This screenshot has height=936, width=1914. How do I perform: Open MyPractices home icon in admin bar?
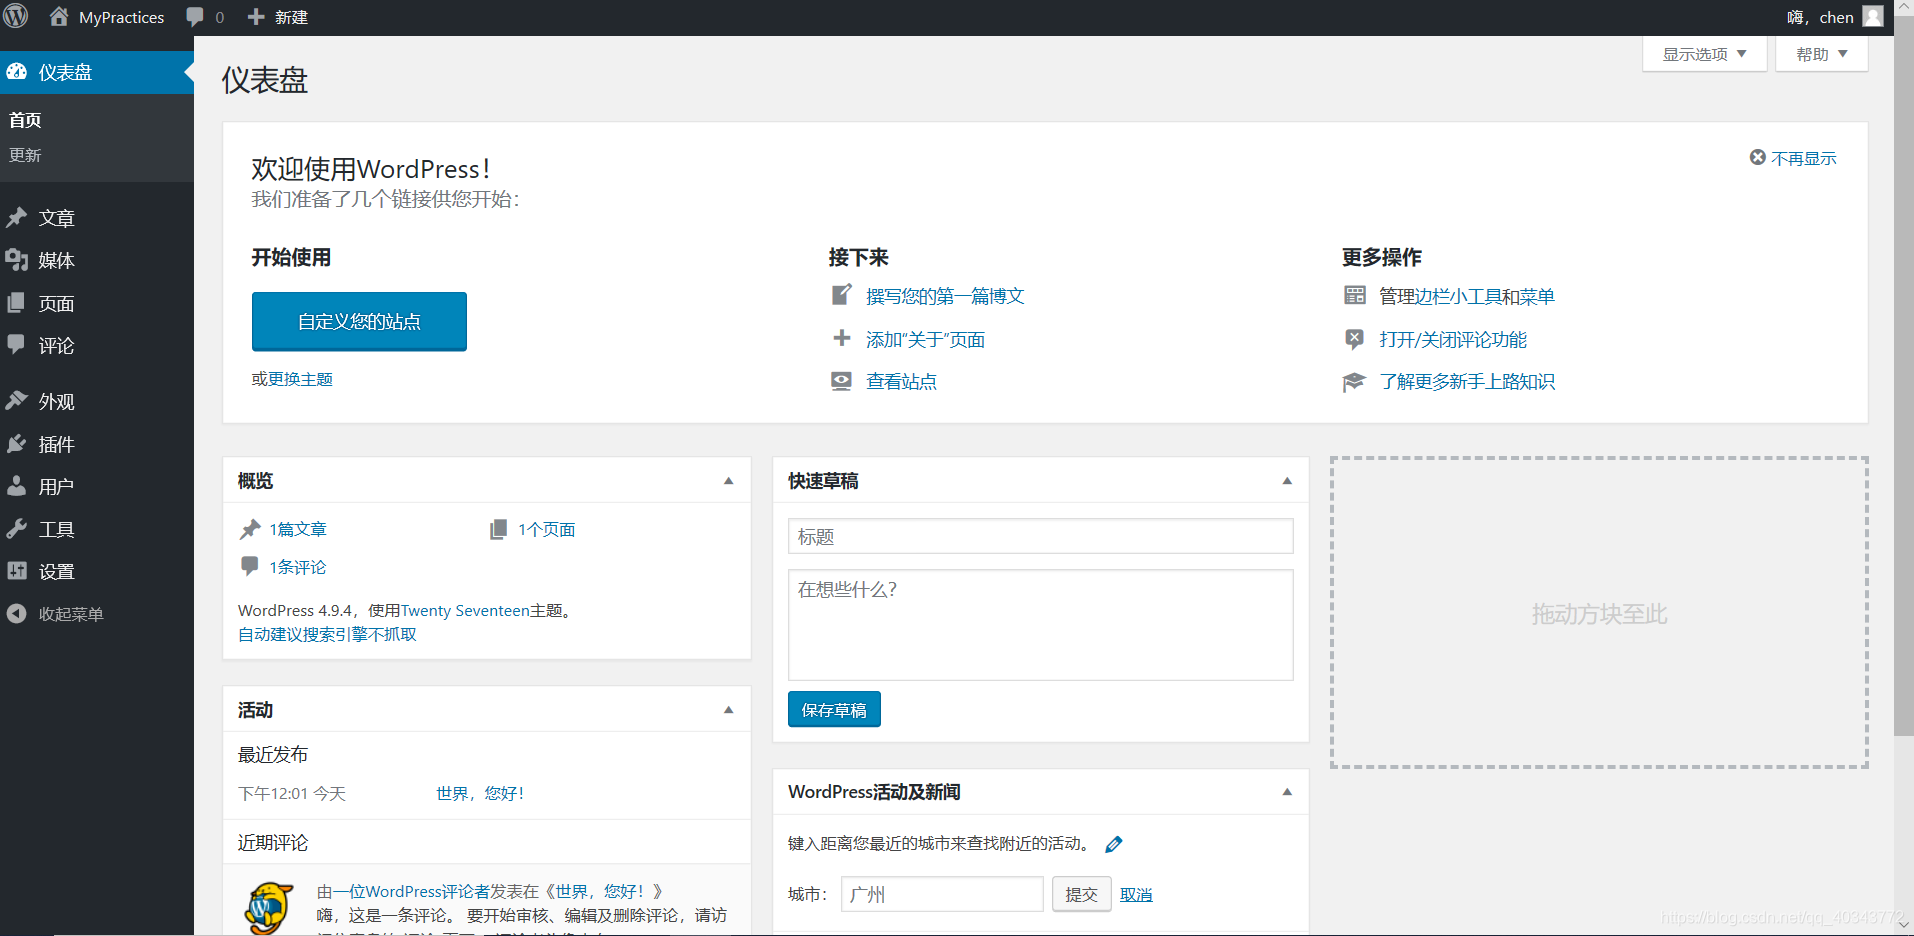coord(59,17)
